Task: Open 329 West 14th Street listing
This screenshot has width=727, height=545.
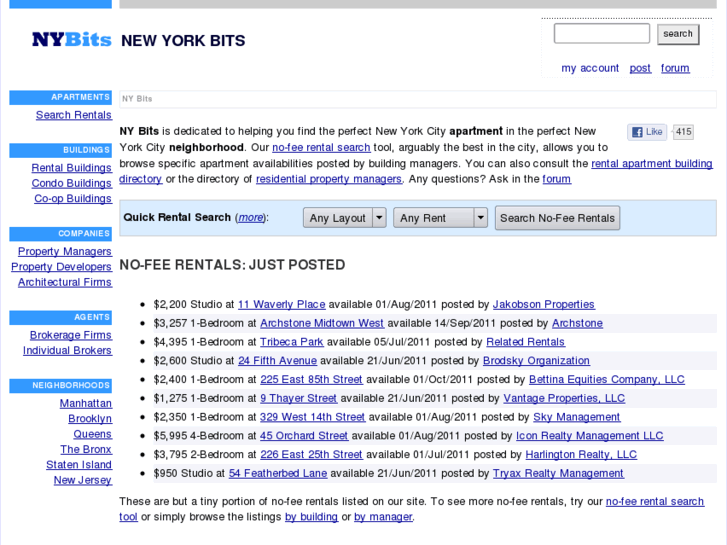Action: [x=312, y=417]
